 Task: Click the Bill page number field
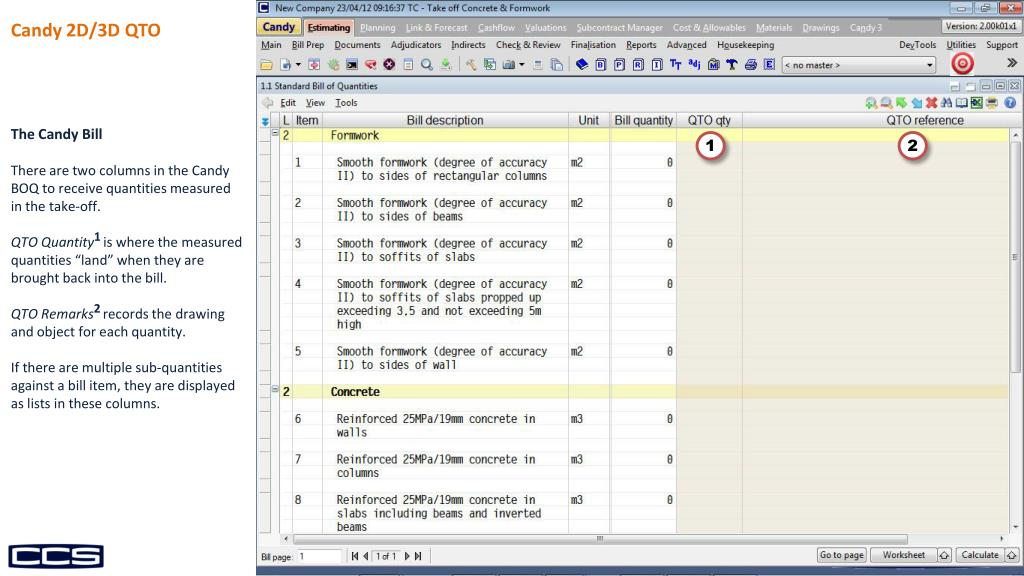point(319,556)
